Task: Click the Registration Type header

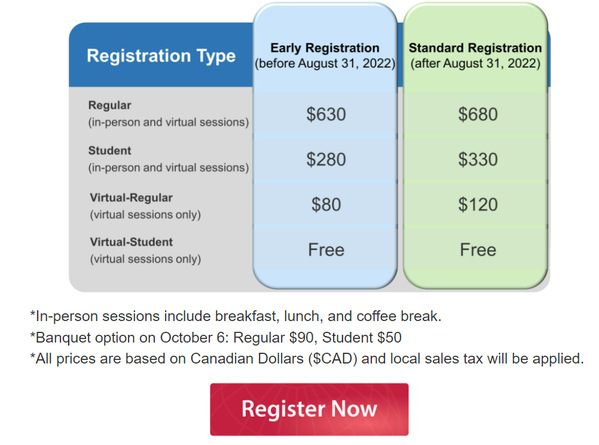Action: 161,56
